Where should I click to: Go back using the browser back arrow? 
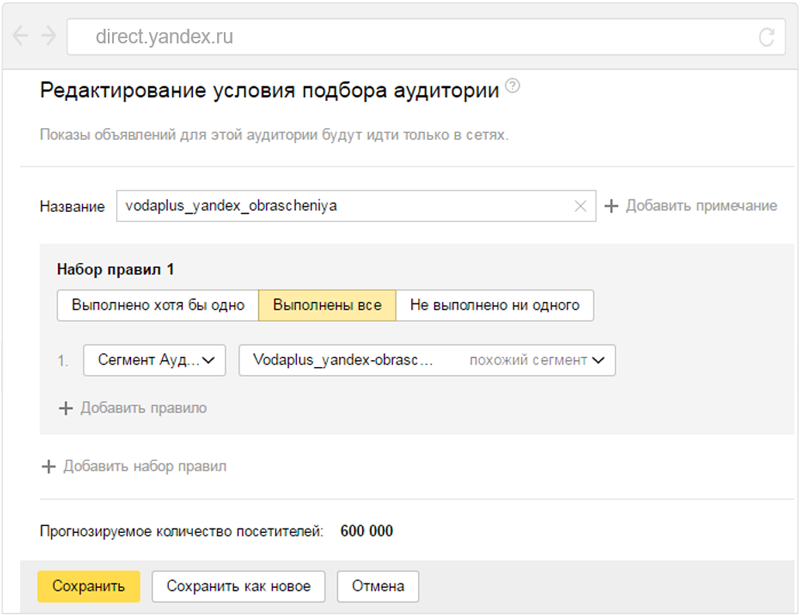click(20, 36)
